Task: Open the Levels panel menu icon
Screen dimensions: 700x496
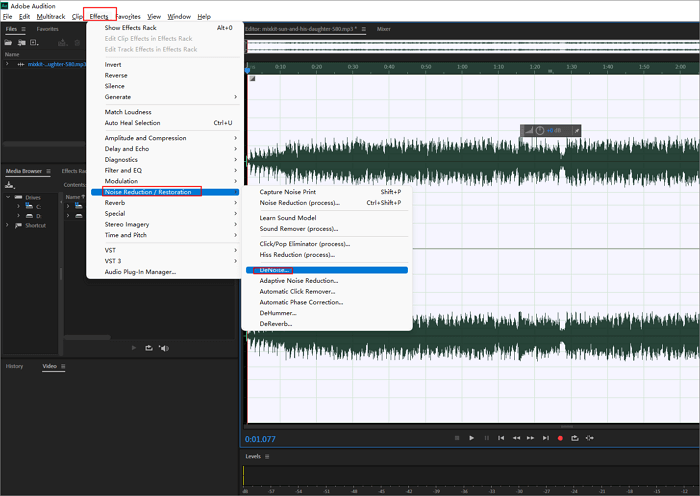Action: [x=267, y=456]
